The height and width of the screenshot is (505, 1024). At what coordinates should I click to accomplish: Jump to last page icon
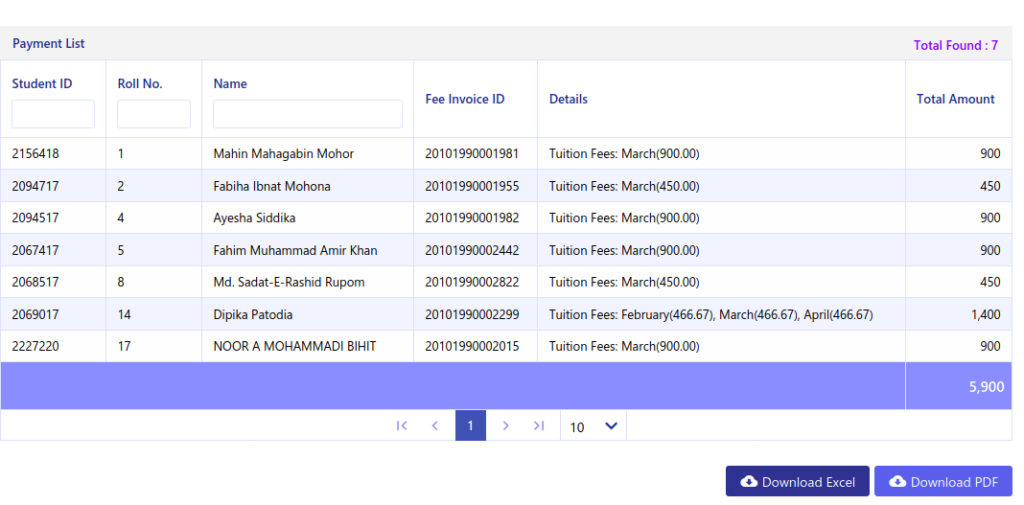coord(538,426)
